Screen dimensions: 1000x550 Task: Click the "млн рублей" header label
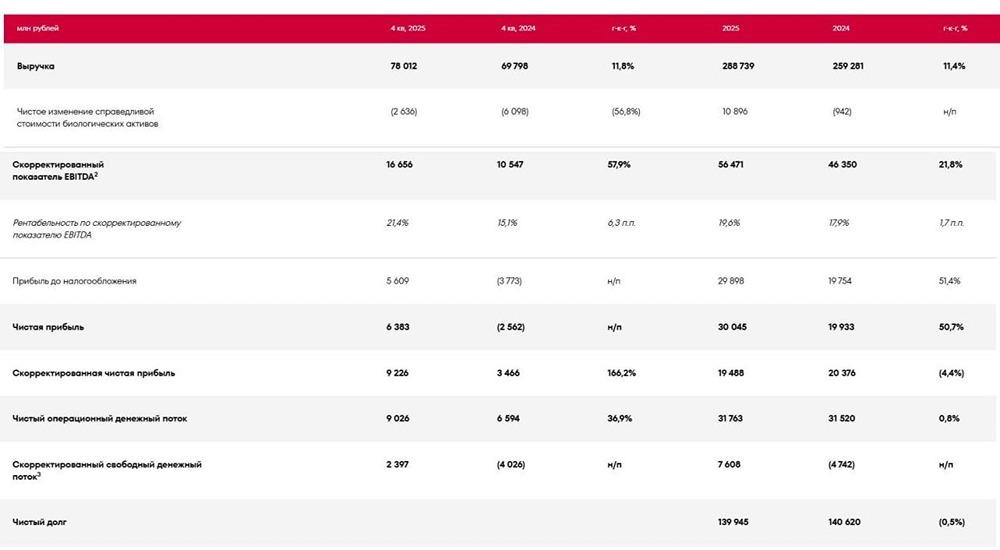pyautogui.click(x=38, y=29)
